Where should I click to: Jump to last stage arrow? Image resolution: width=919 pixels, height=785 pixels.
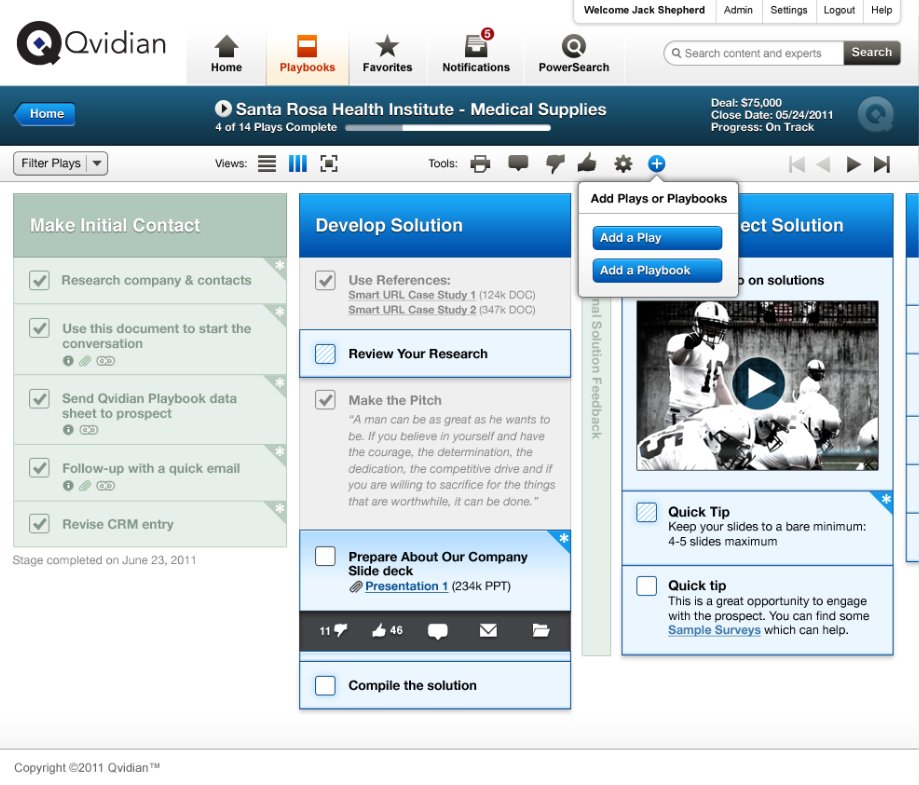882,164
